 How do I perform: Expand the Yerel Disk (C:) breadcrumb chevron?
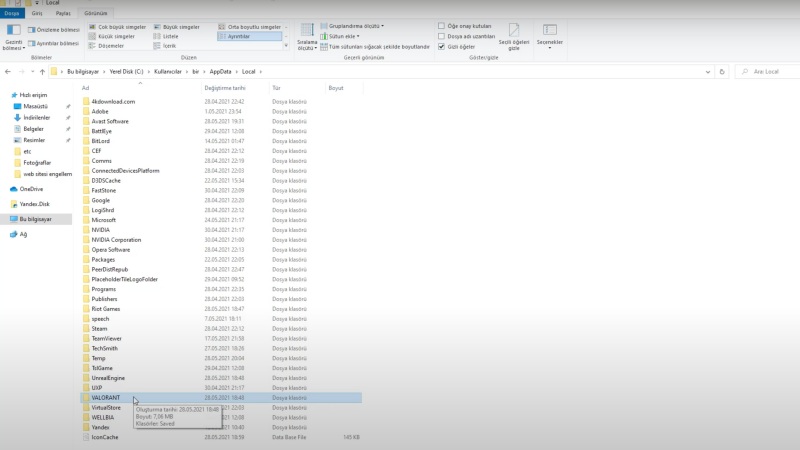tap(149, 71)
